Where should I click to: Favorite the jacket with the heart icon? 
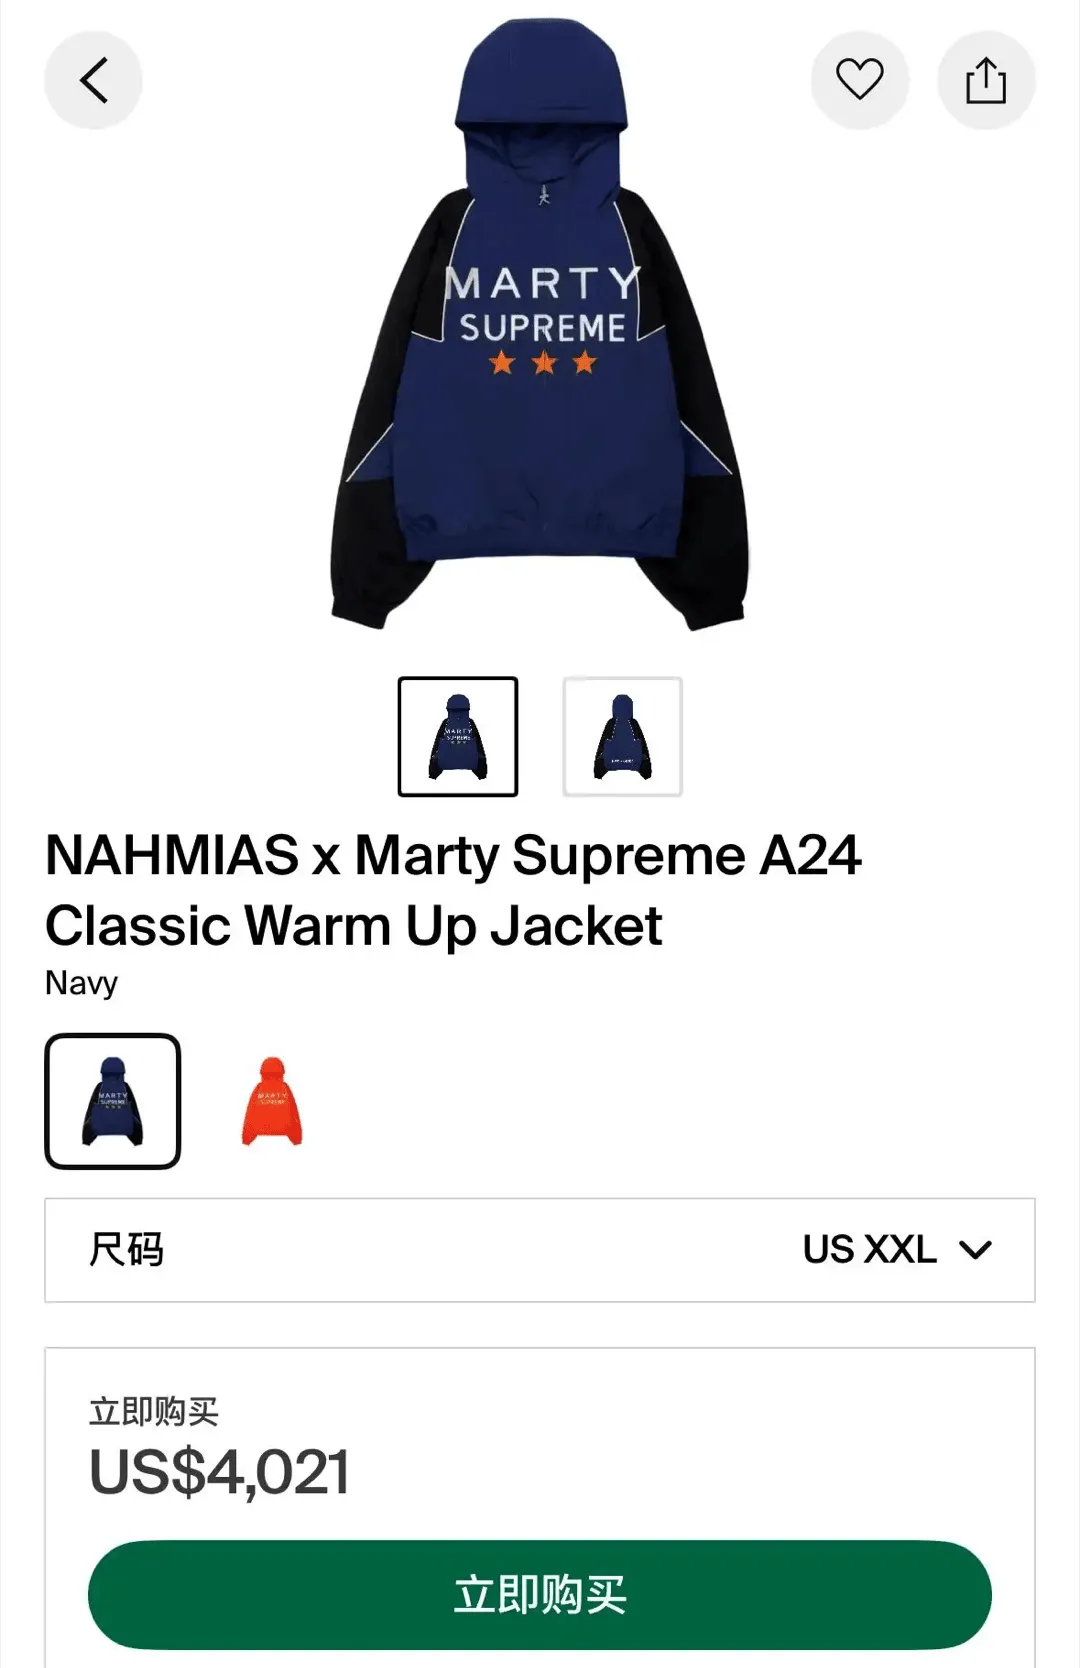coord(860,80)
